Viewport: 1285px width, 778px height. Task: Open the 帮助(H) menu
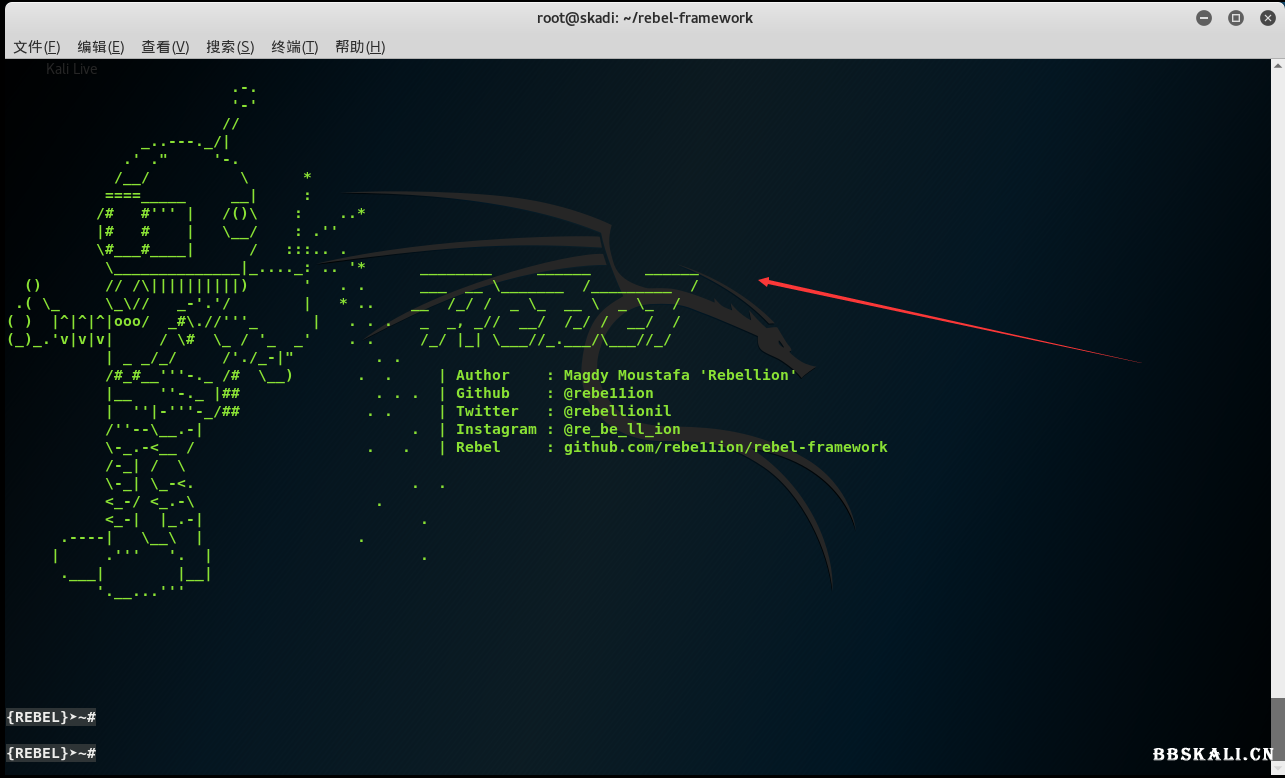click(x=360, y=47)
